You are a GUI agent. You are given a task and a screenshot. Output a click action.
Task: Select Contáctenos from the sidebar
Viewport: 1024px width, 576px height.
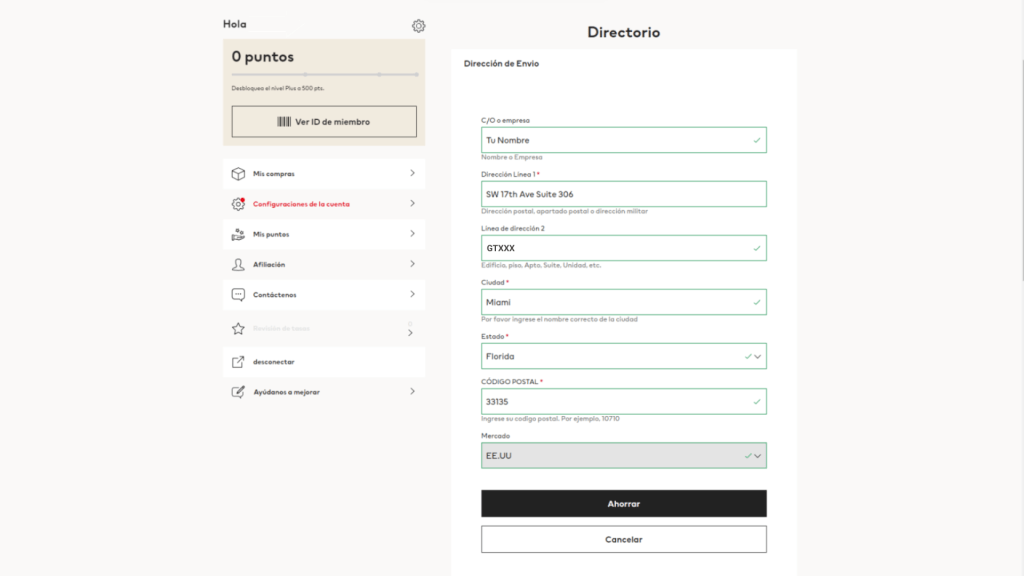[x=324, y=295]
